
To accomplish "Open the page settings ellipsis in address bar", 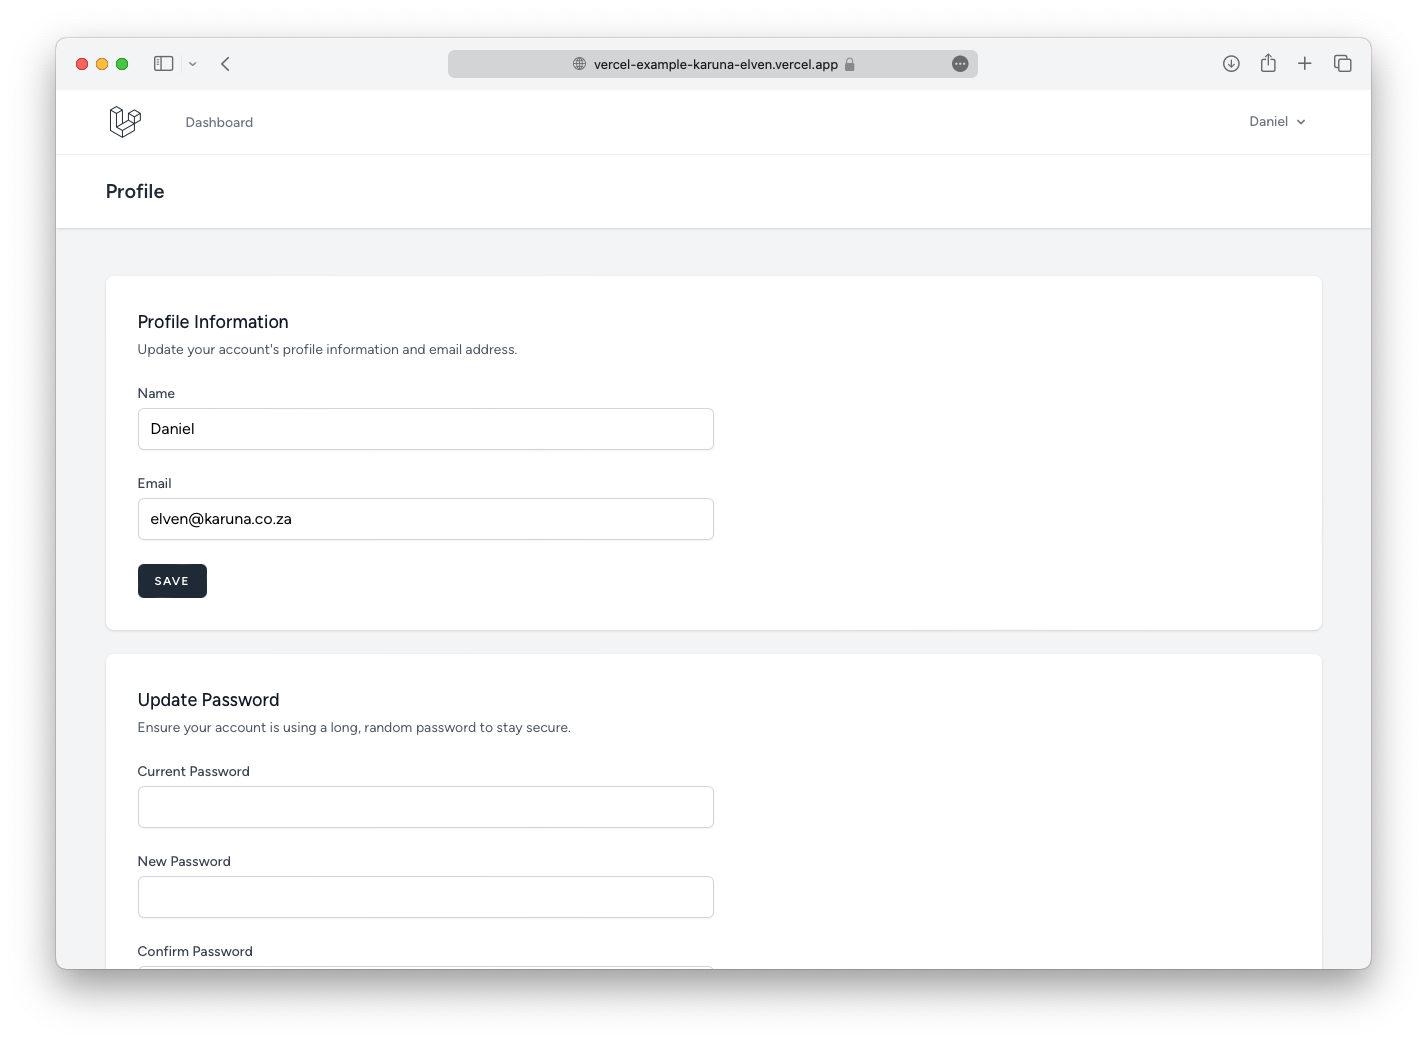I will click(959, 64).
